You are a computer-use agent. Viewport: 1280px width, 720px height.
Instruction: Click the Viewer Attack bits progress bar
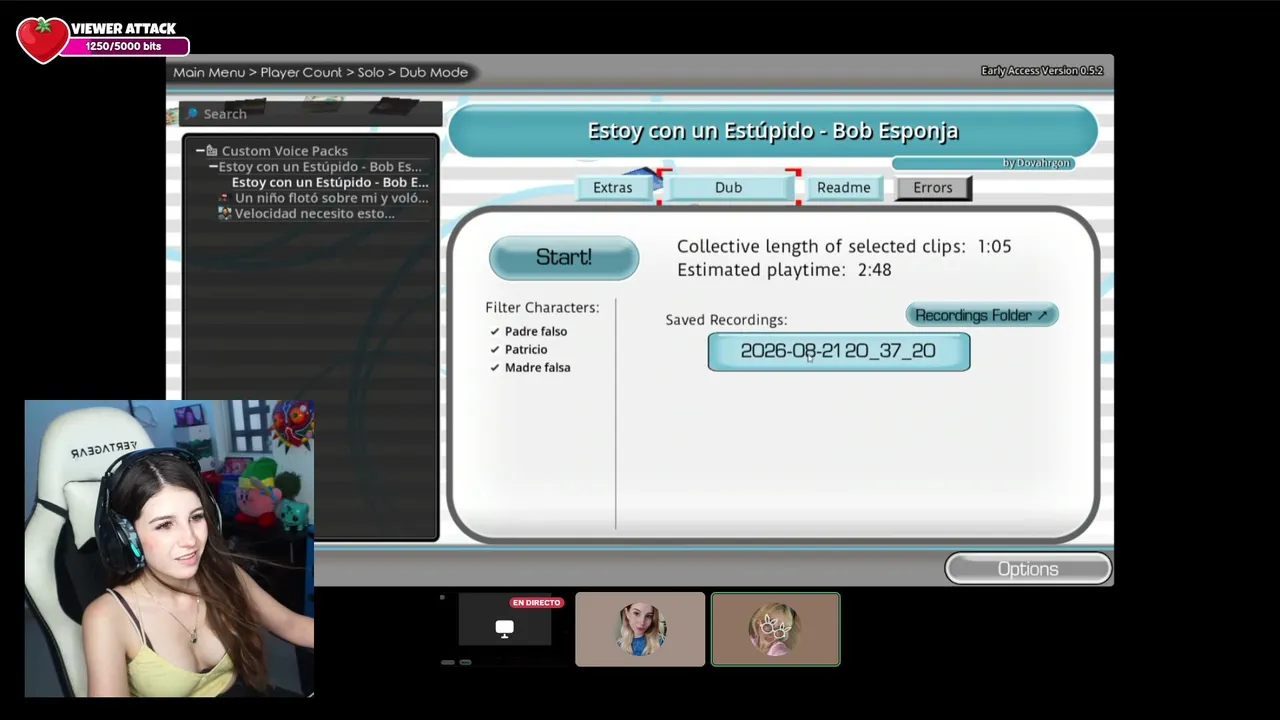(x=123, y=47)
